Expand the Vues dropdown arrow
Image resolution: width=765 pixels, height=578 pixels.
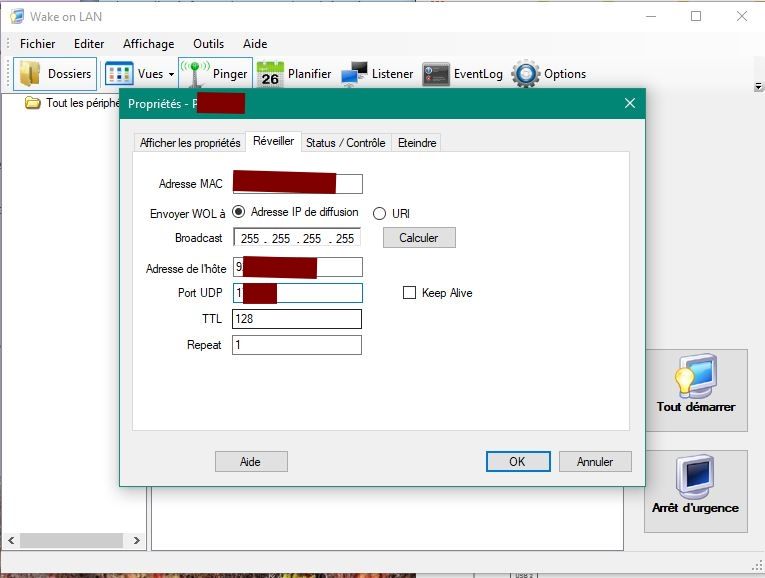point(171,74)
